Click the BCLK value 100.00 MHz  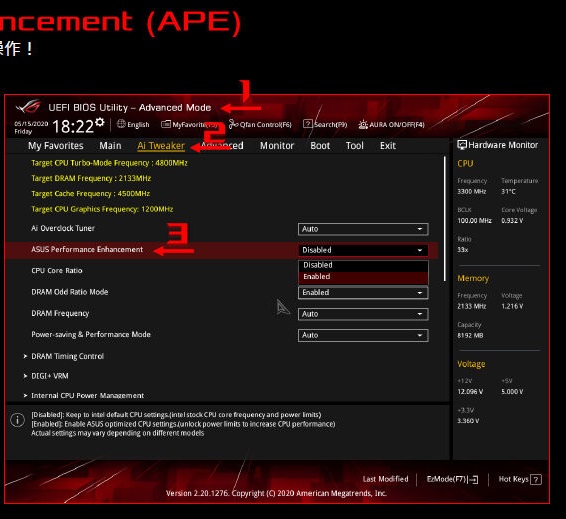[474, 221]
